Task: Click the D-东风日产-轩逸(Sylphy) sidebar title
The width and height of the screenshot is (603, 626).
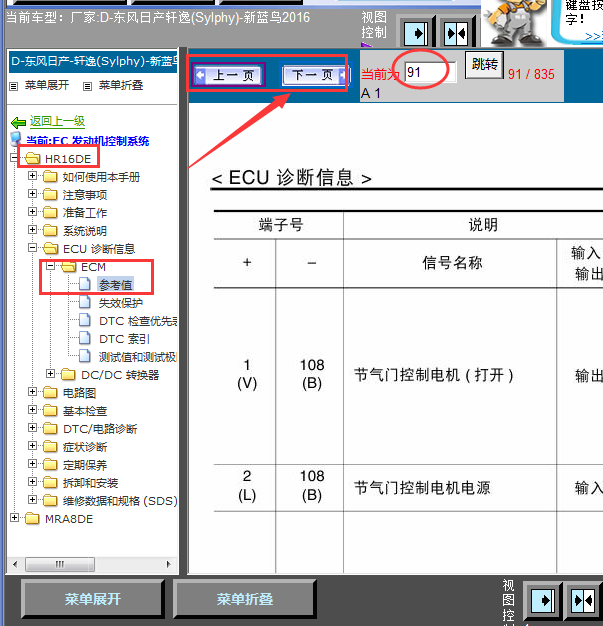Action: pyautogui.click(x=93, y=61)
